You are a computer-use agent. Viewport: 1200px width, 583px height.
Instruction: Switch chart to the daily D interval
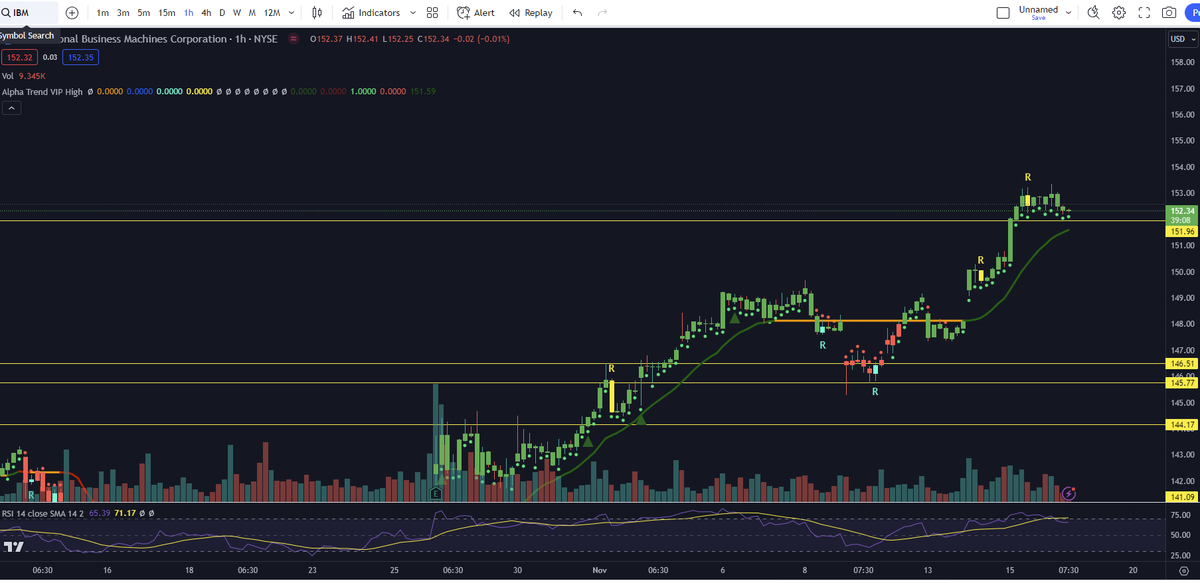(x=222, y=13)
